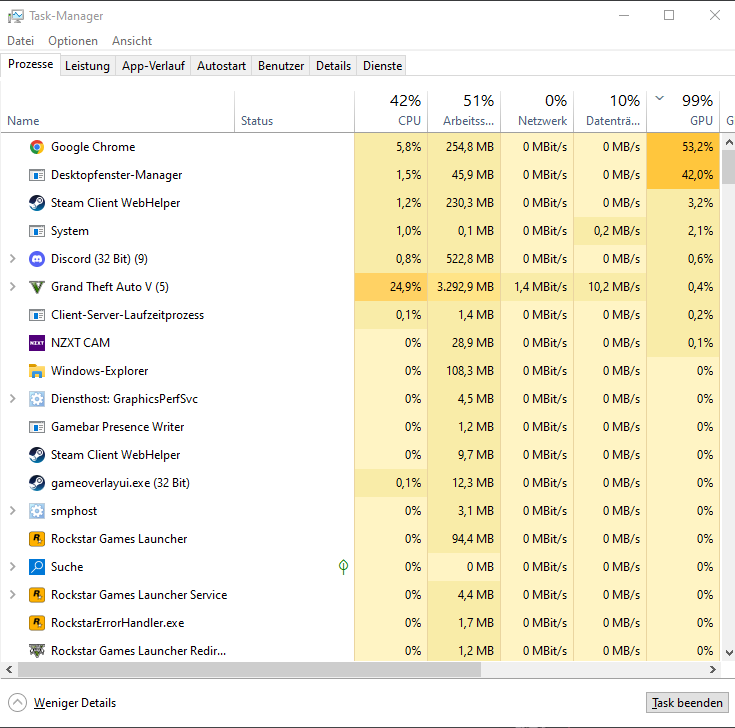Click the RockstarErrorHandler.exe icon
The width and height of the screenshot is (735, 728).
pos(37,623)
